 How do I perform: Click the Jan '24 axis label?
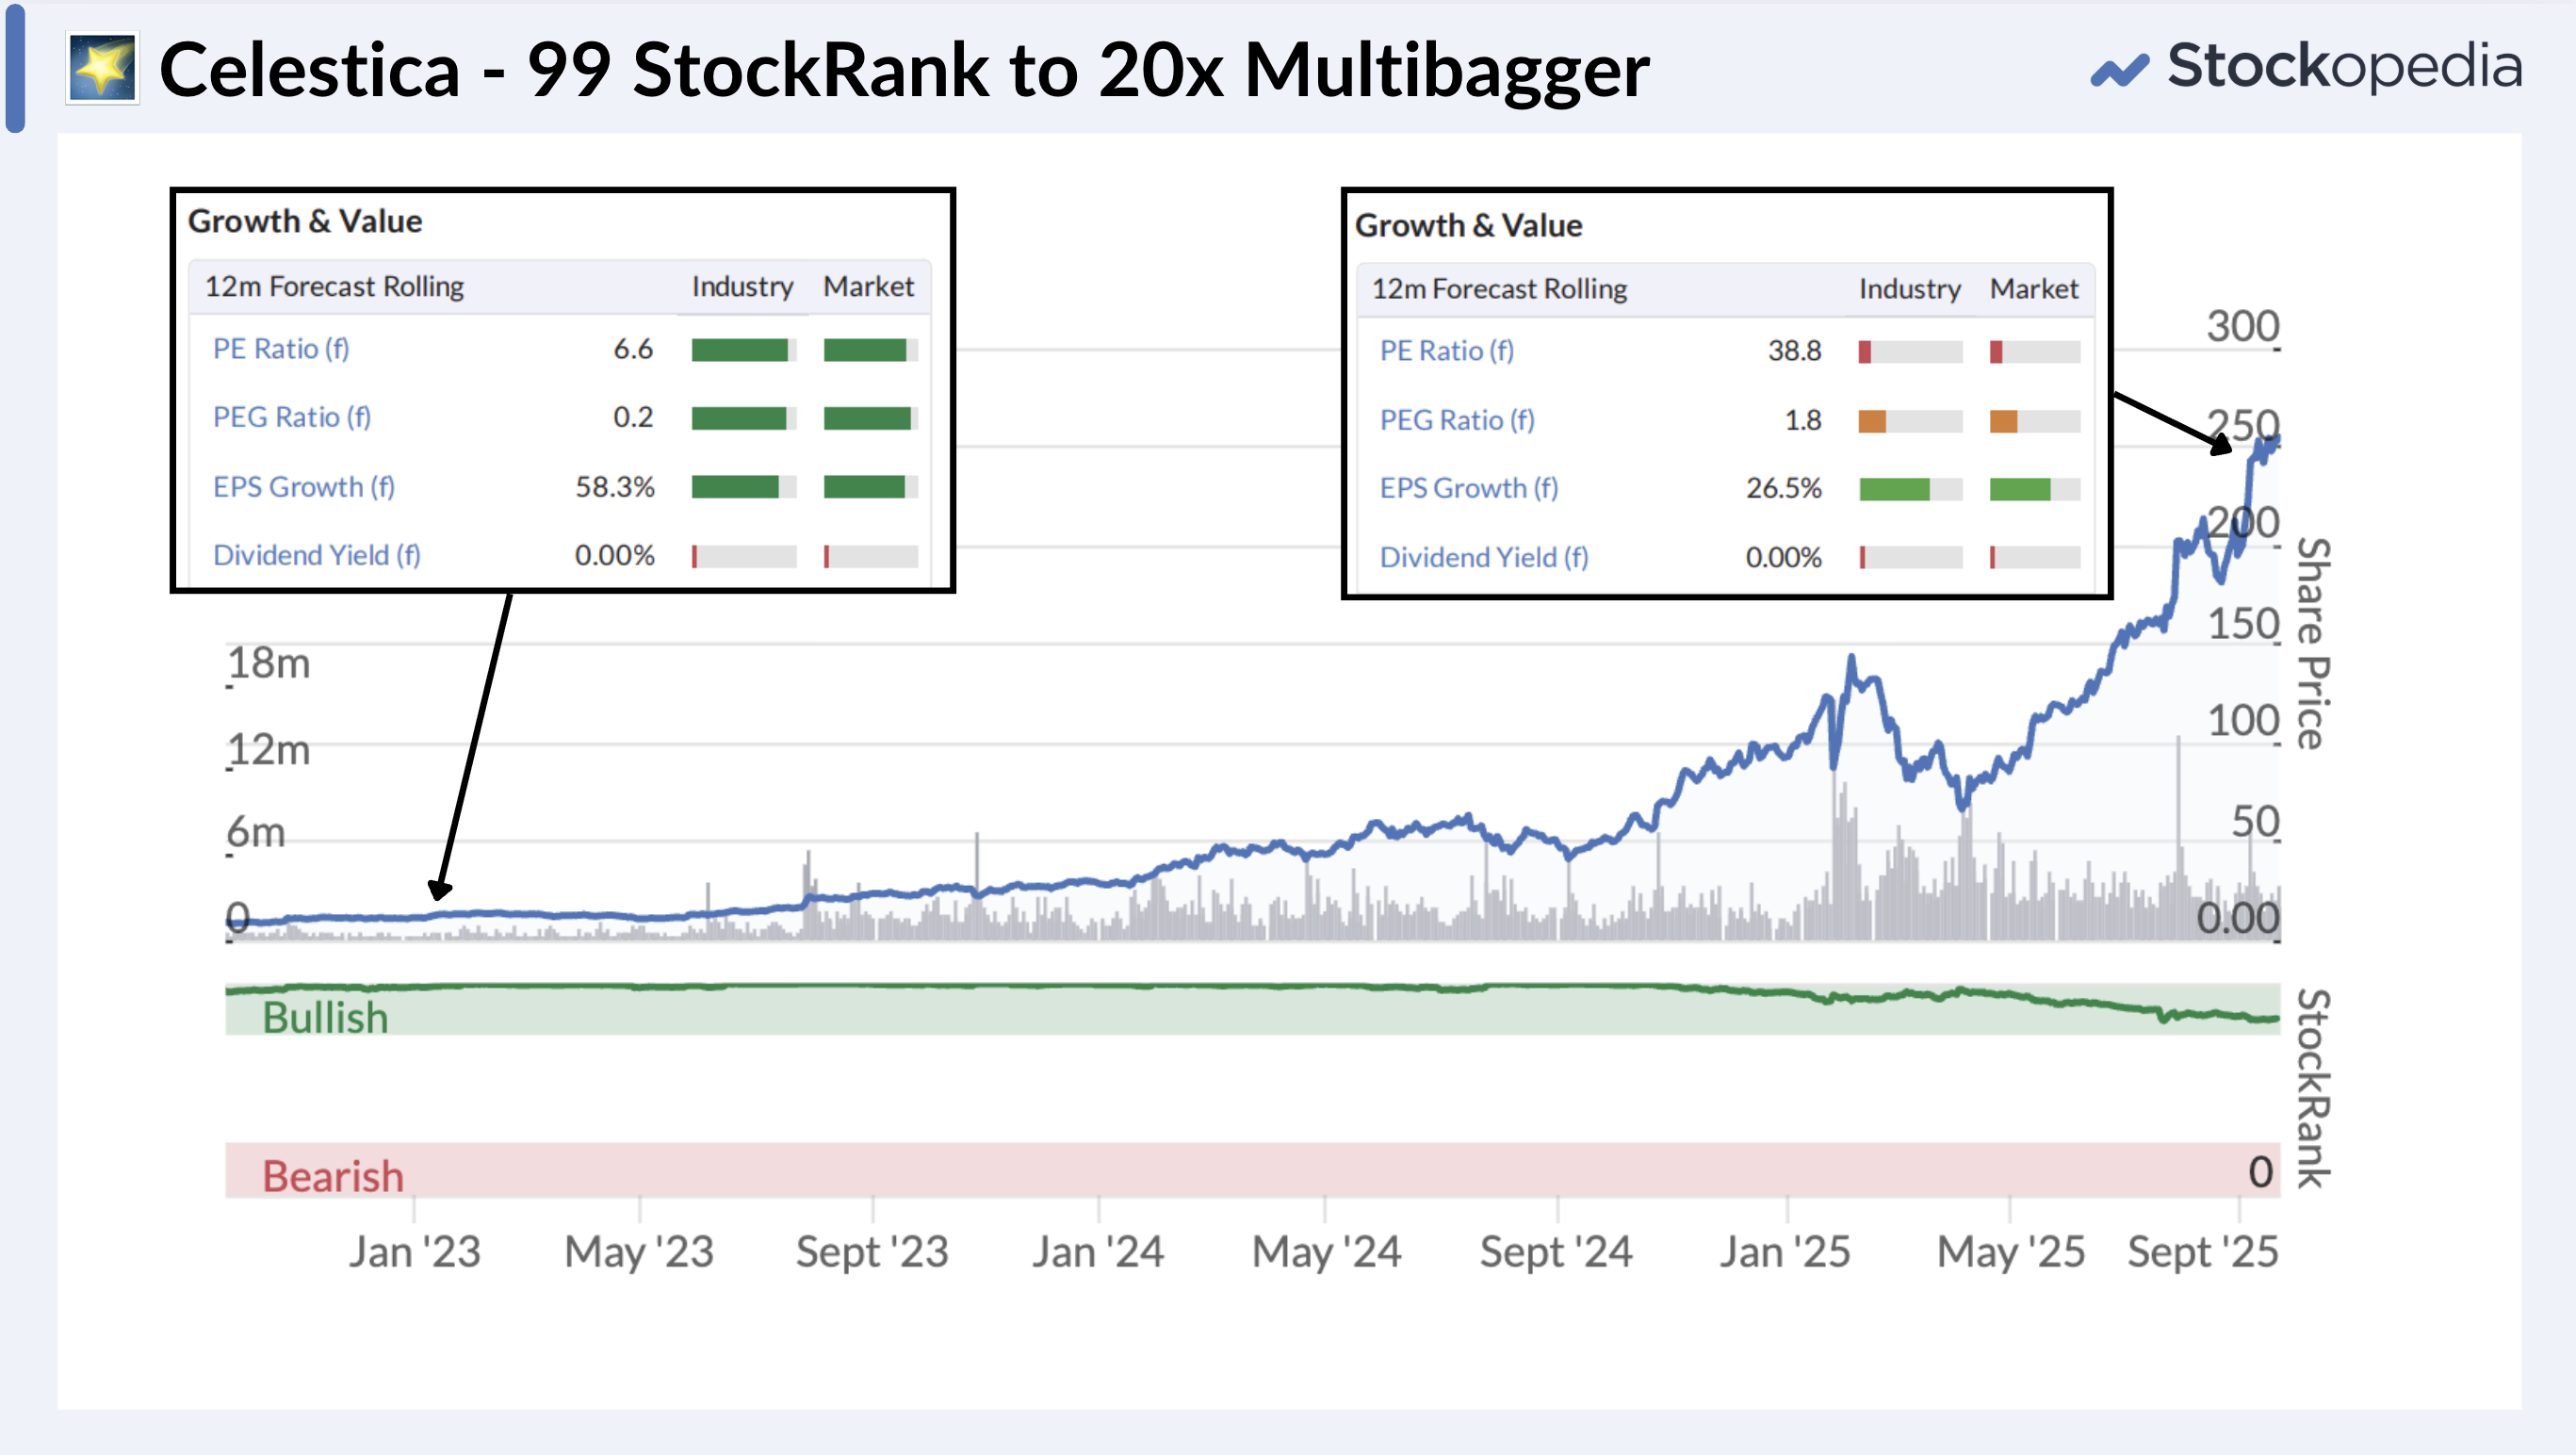point(1098,1252)
